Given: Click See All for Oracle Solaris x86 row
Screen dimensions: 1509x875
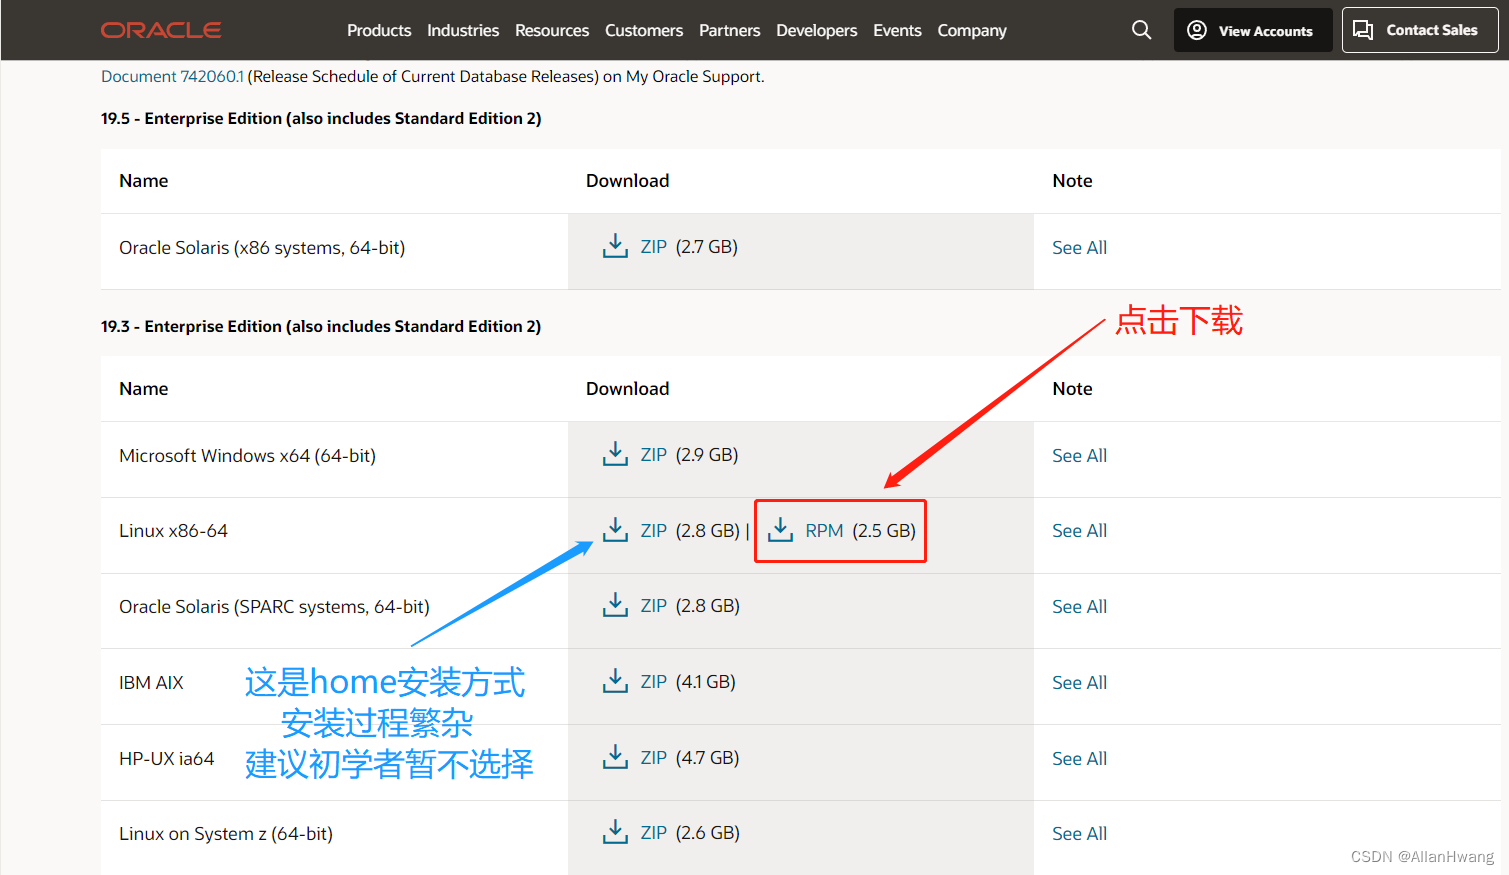Looking at the screenshot, I should (1079, 247).
